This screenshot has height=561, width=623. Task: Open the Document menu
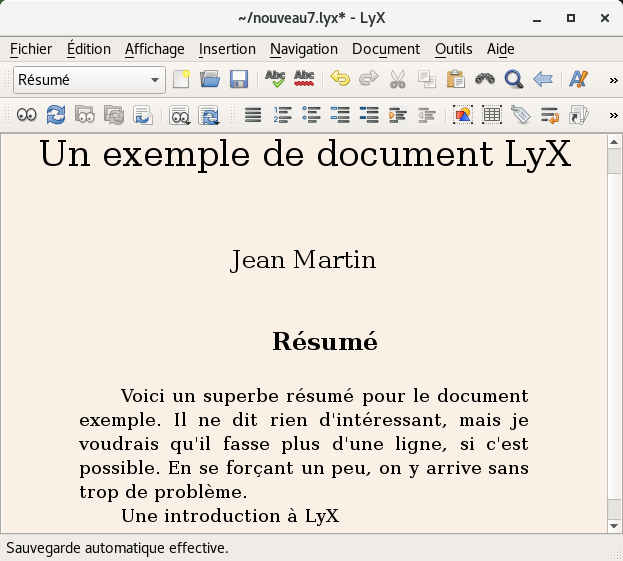386,49
